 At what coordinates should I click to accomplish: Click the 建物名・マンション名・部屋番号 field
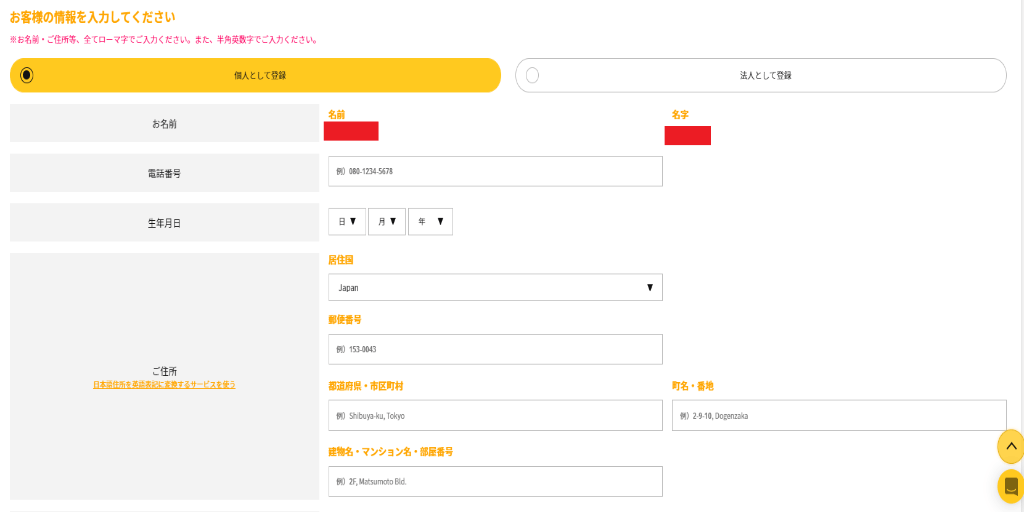click(x=495, y=481)
